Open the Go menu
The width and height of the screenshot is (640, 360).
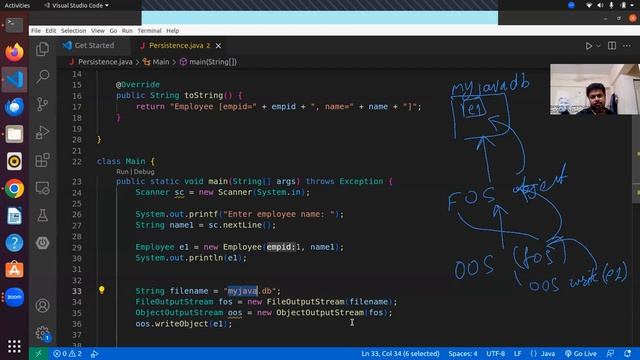tap(113, 31)
